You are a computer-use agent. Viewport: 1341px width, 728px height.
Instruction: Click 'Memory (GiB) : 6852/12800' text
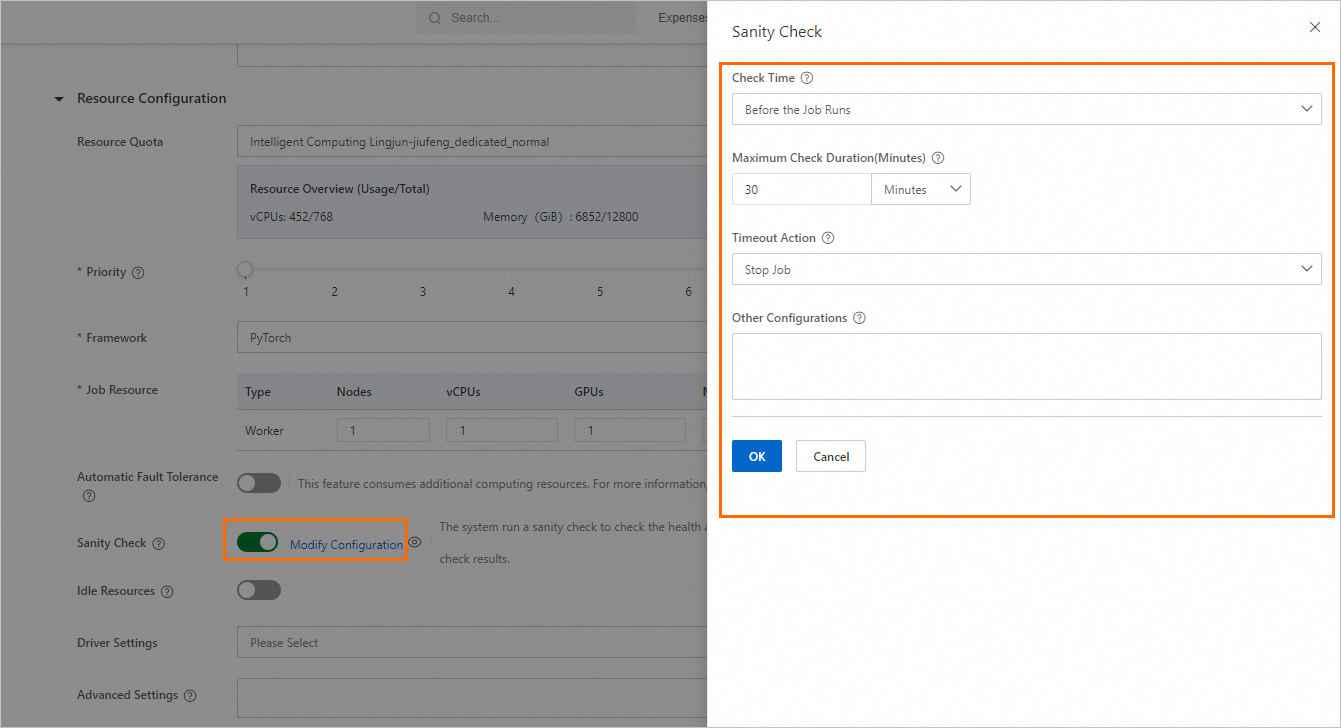(x=560, y=216)
